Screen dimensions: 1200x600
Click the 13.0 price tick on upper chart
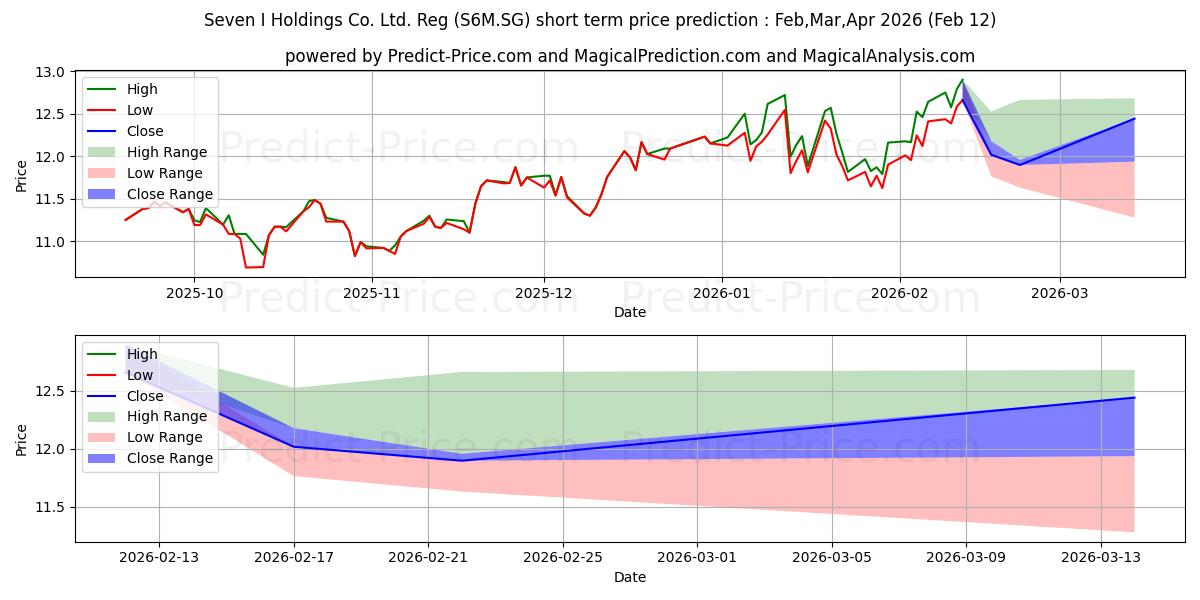[53, 73]
